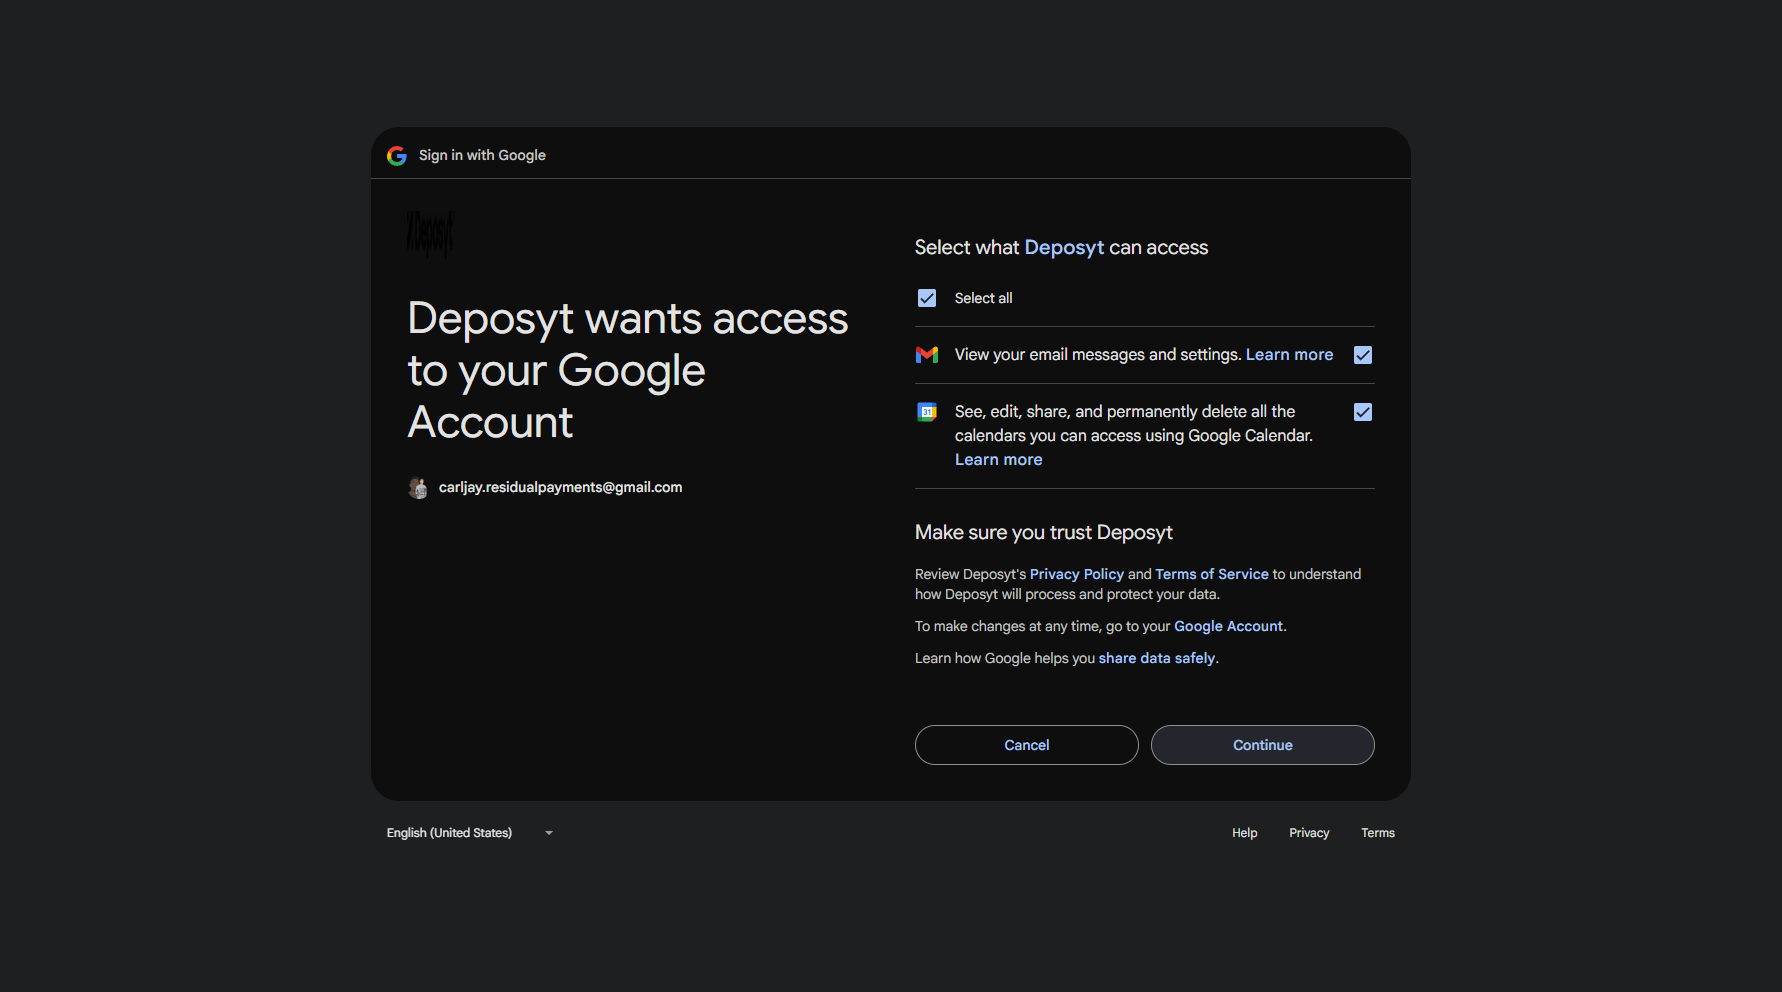Click the Google Calendar icon
The width and height of the screenshot is (1782, 992).
point(927,412)
